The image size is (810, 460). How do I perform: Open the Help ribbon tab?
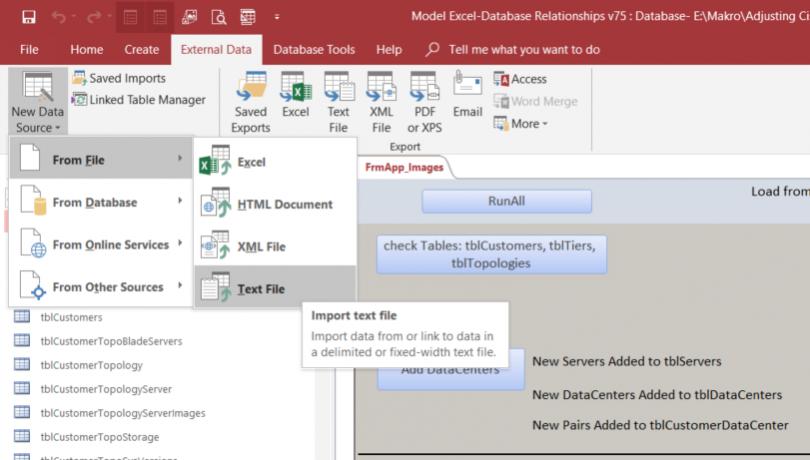[x=388, y=50]
